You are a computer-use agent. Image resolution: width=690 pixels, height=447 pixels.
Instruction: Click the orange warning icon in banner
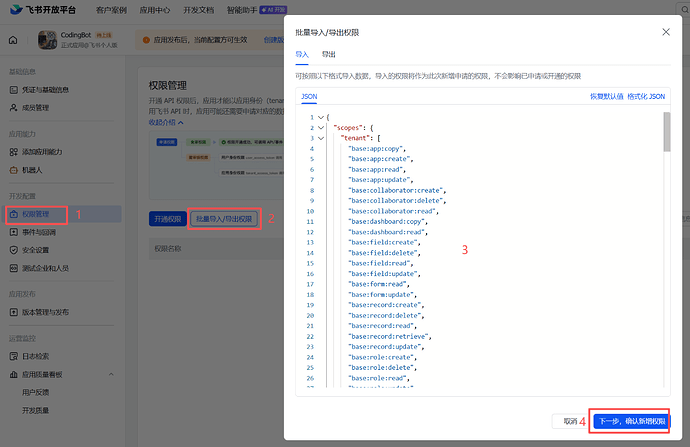pos(146,40)
